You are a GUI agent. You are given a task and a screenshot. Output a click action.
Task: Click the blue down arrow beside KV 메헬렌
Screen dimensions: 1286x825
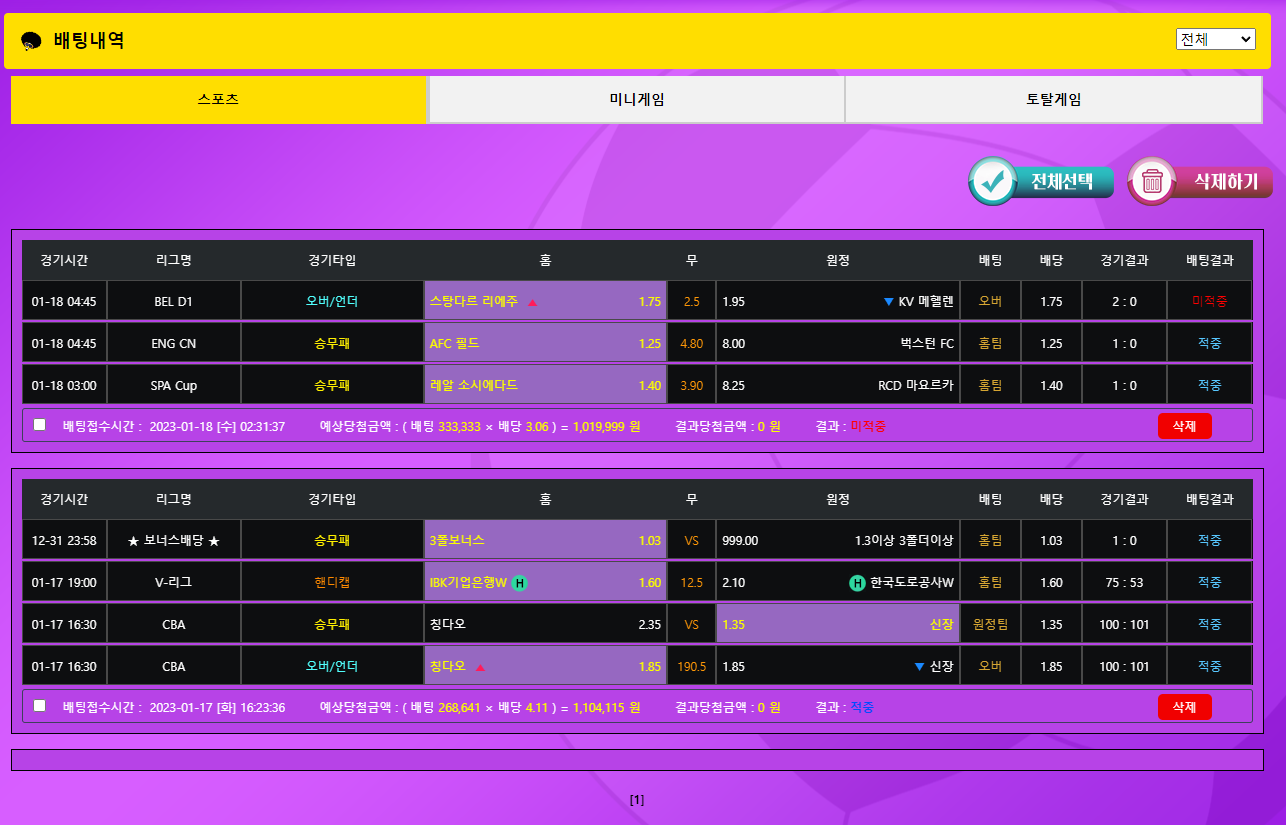click(888, 302)
